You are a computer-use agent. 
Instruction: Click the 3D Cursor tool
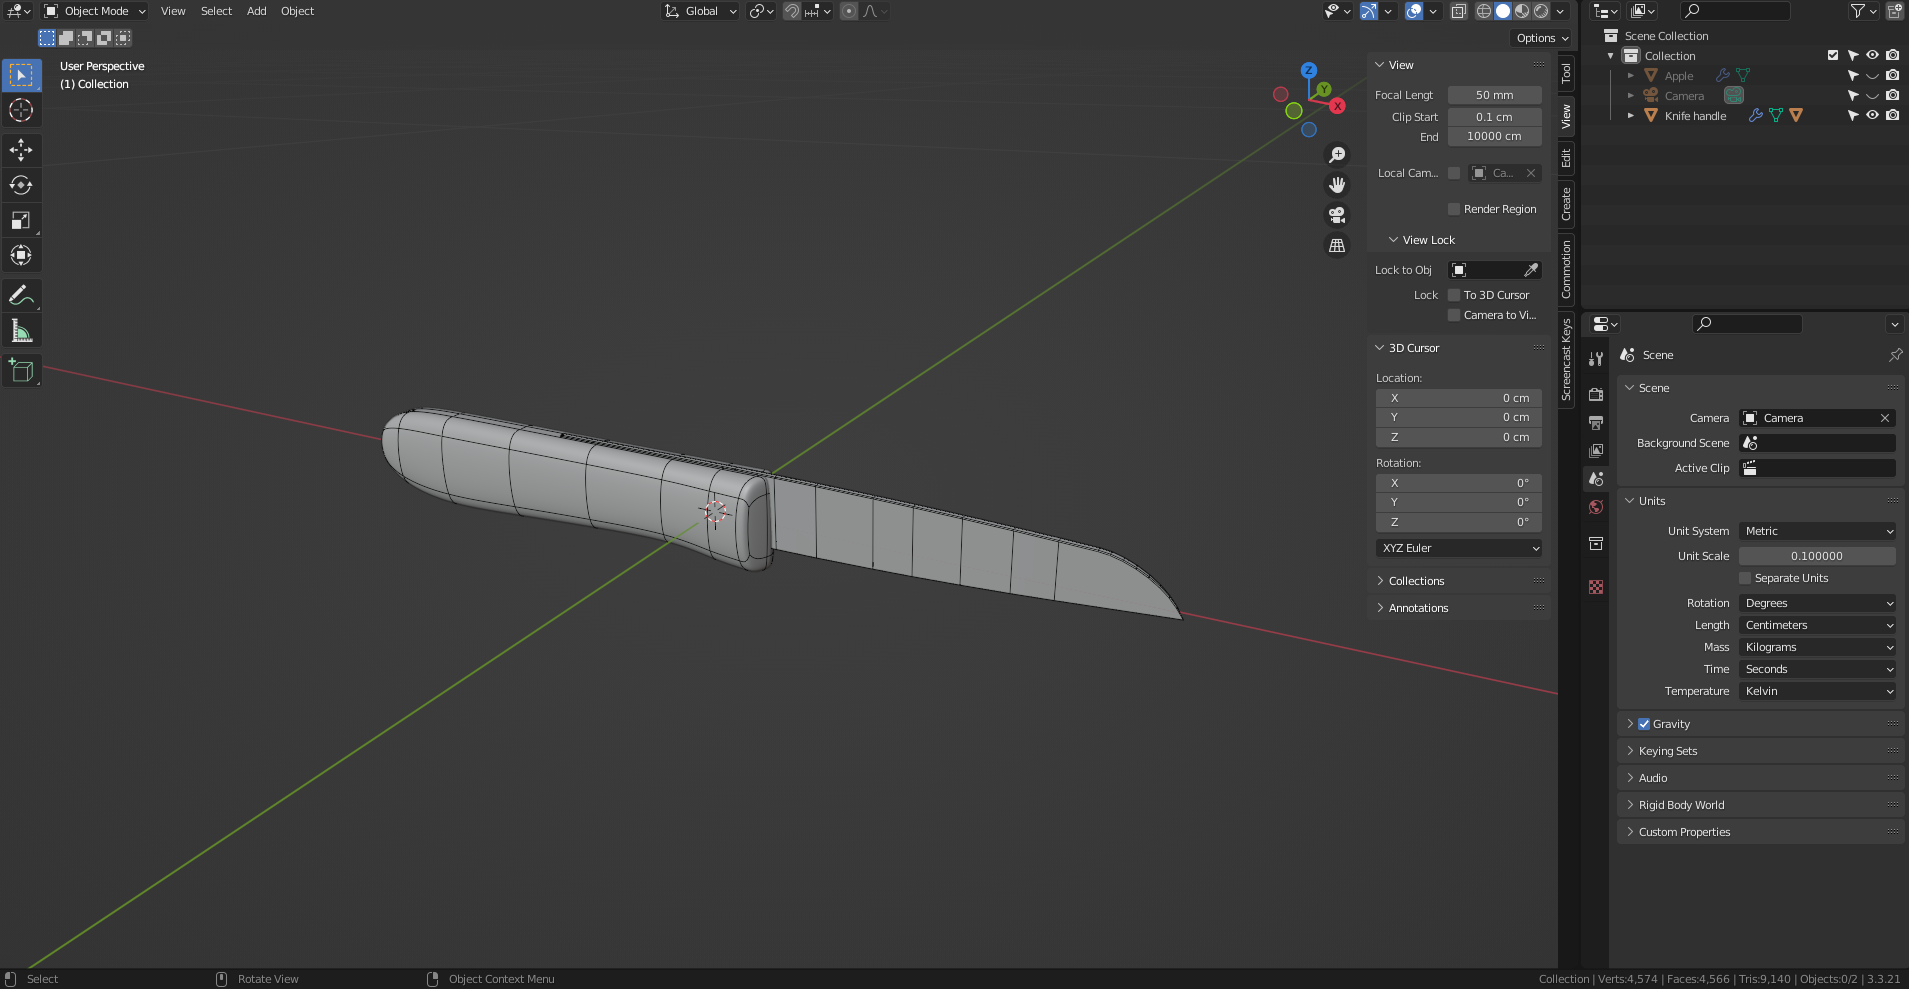[21, 110]
